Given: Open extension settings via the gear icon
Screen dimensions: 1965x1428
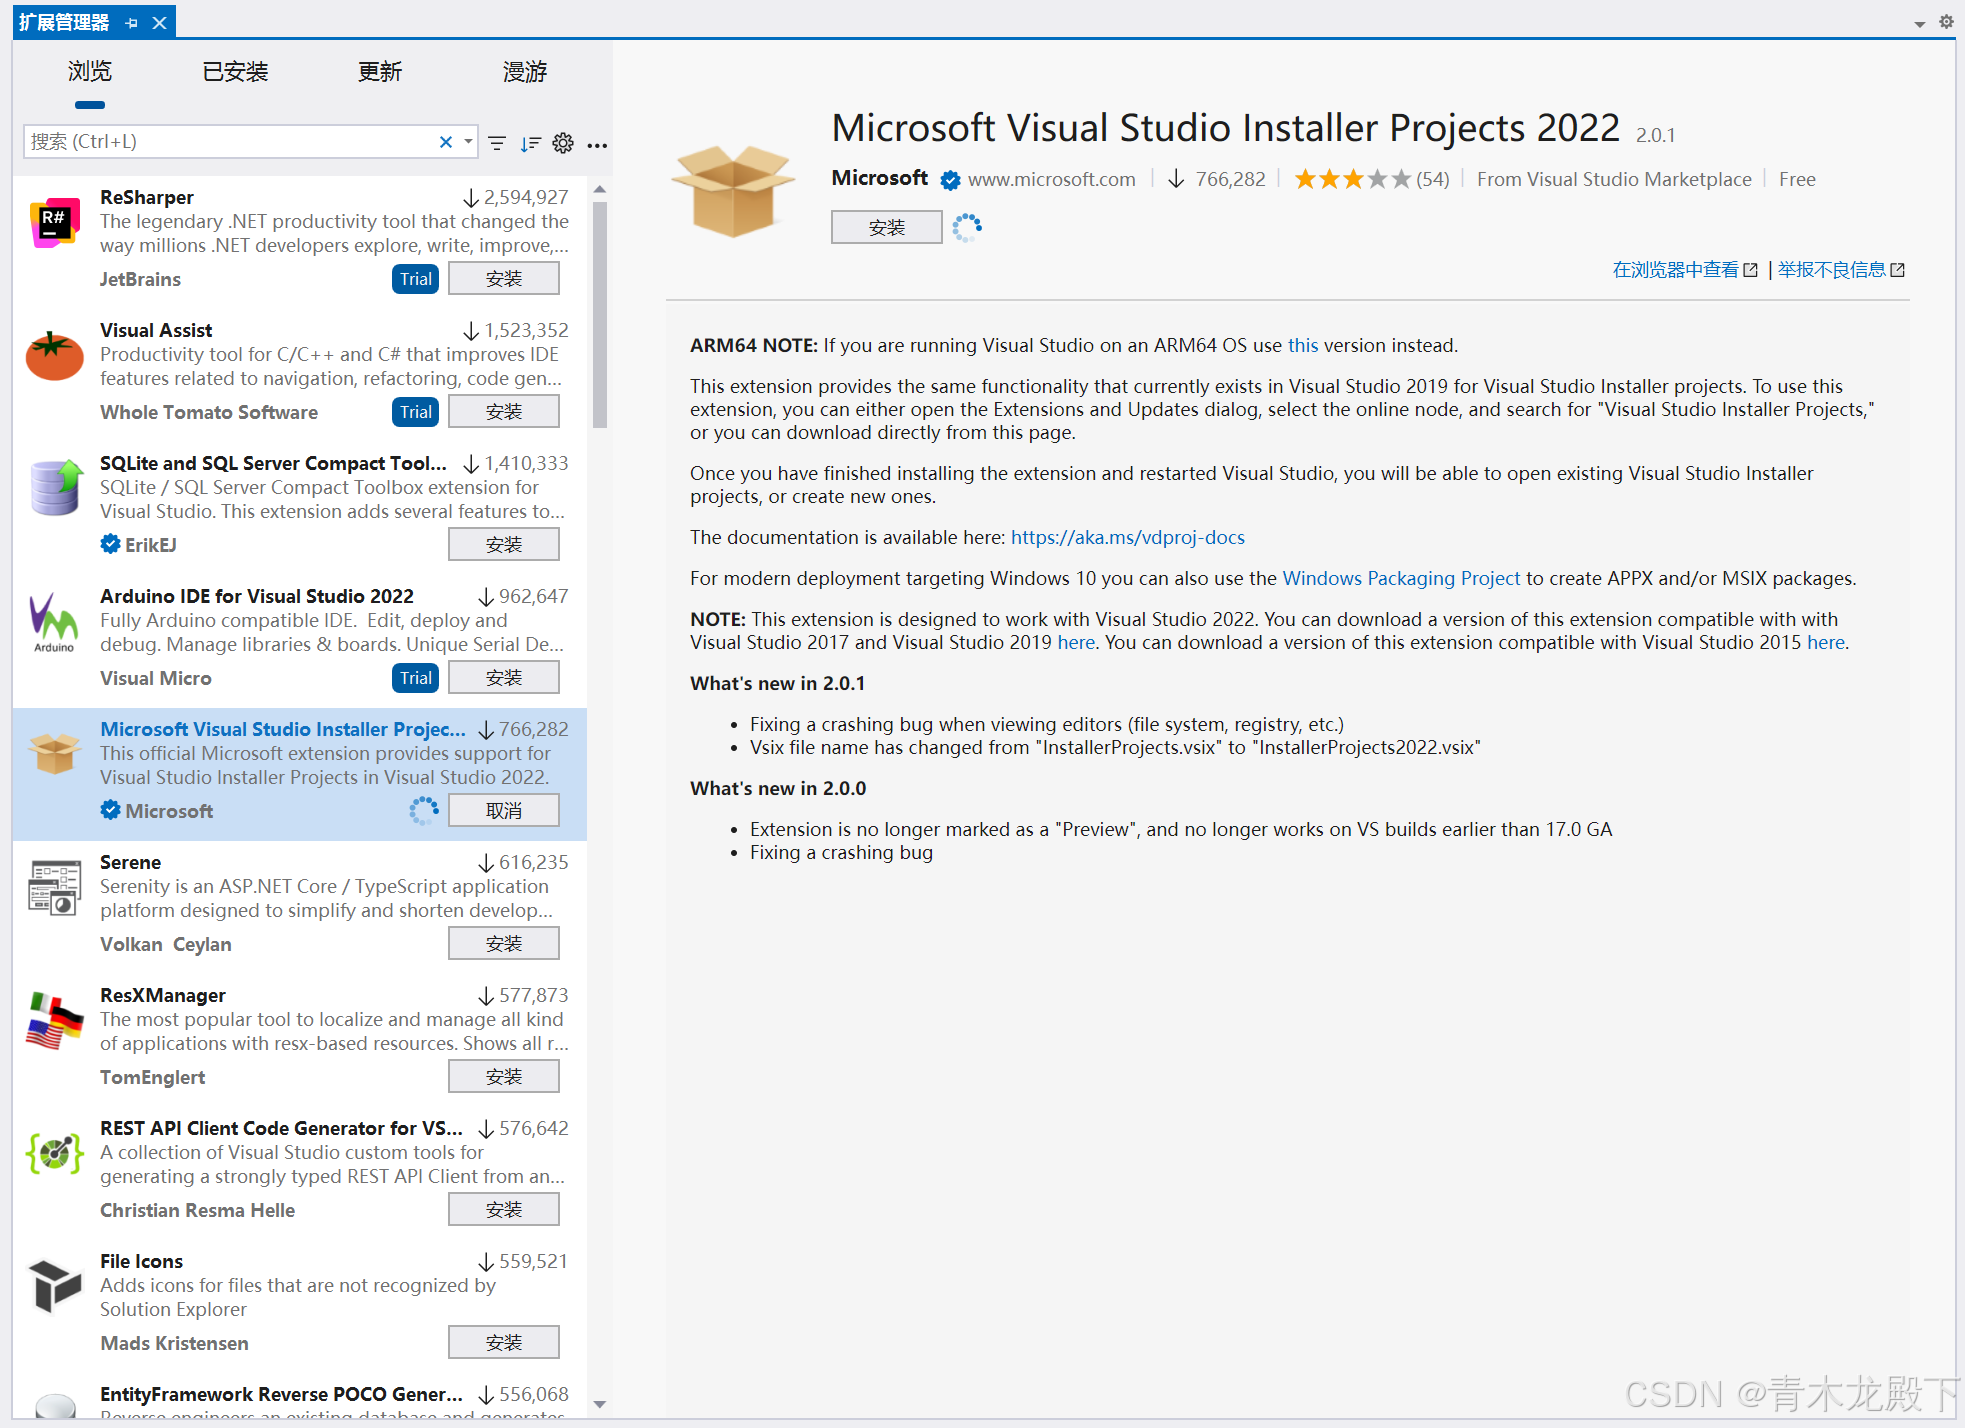Looking at the screenshot, I should pyautogui.click(x=563, y=143).
